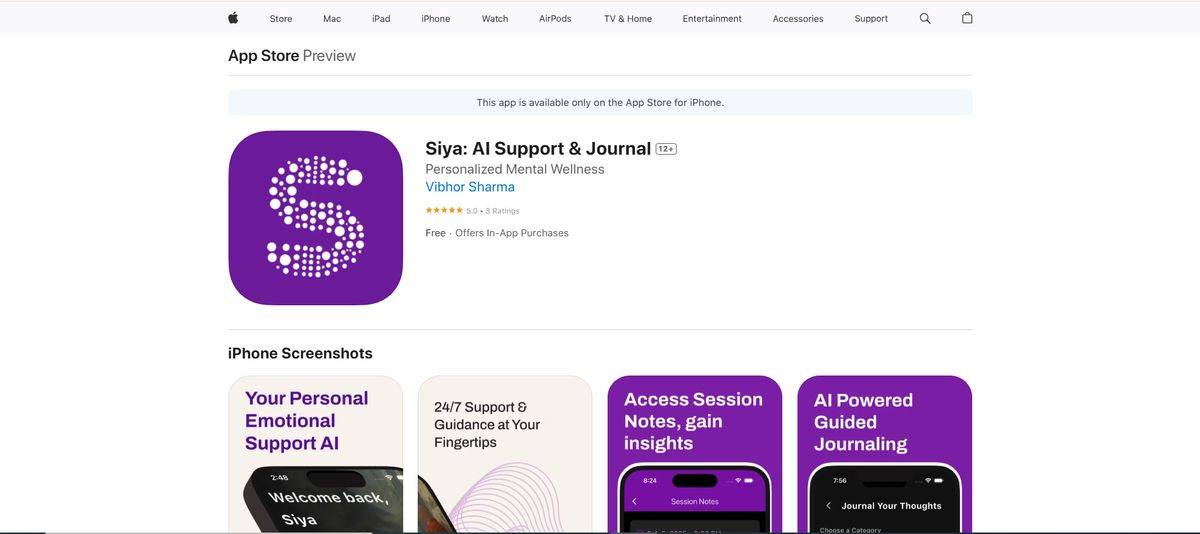Open the Your Personal Emotional Support AI screenshot
The image size is (1200, 534).
tap(315, 455)
